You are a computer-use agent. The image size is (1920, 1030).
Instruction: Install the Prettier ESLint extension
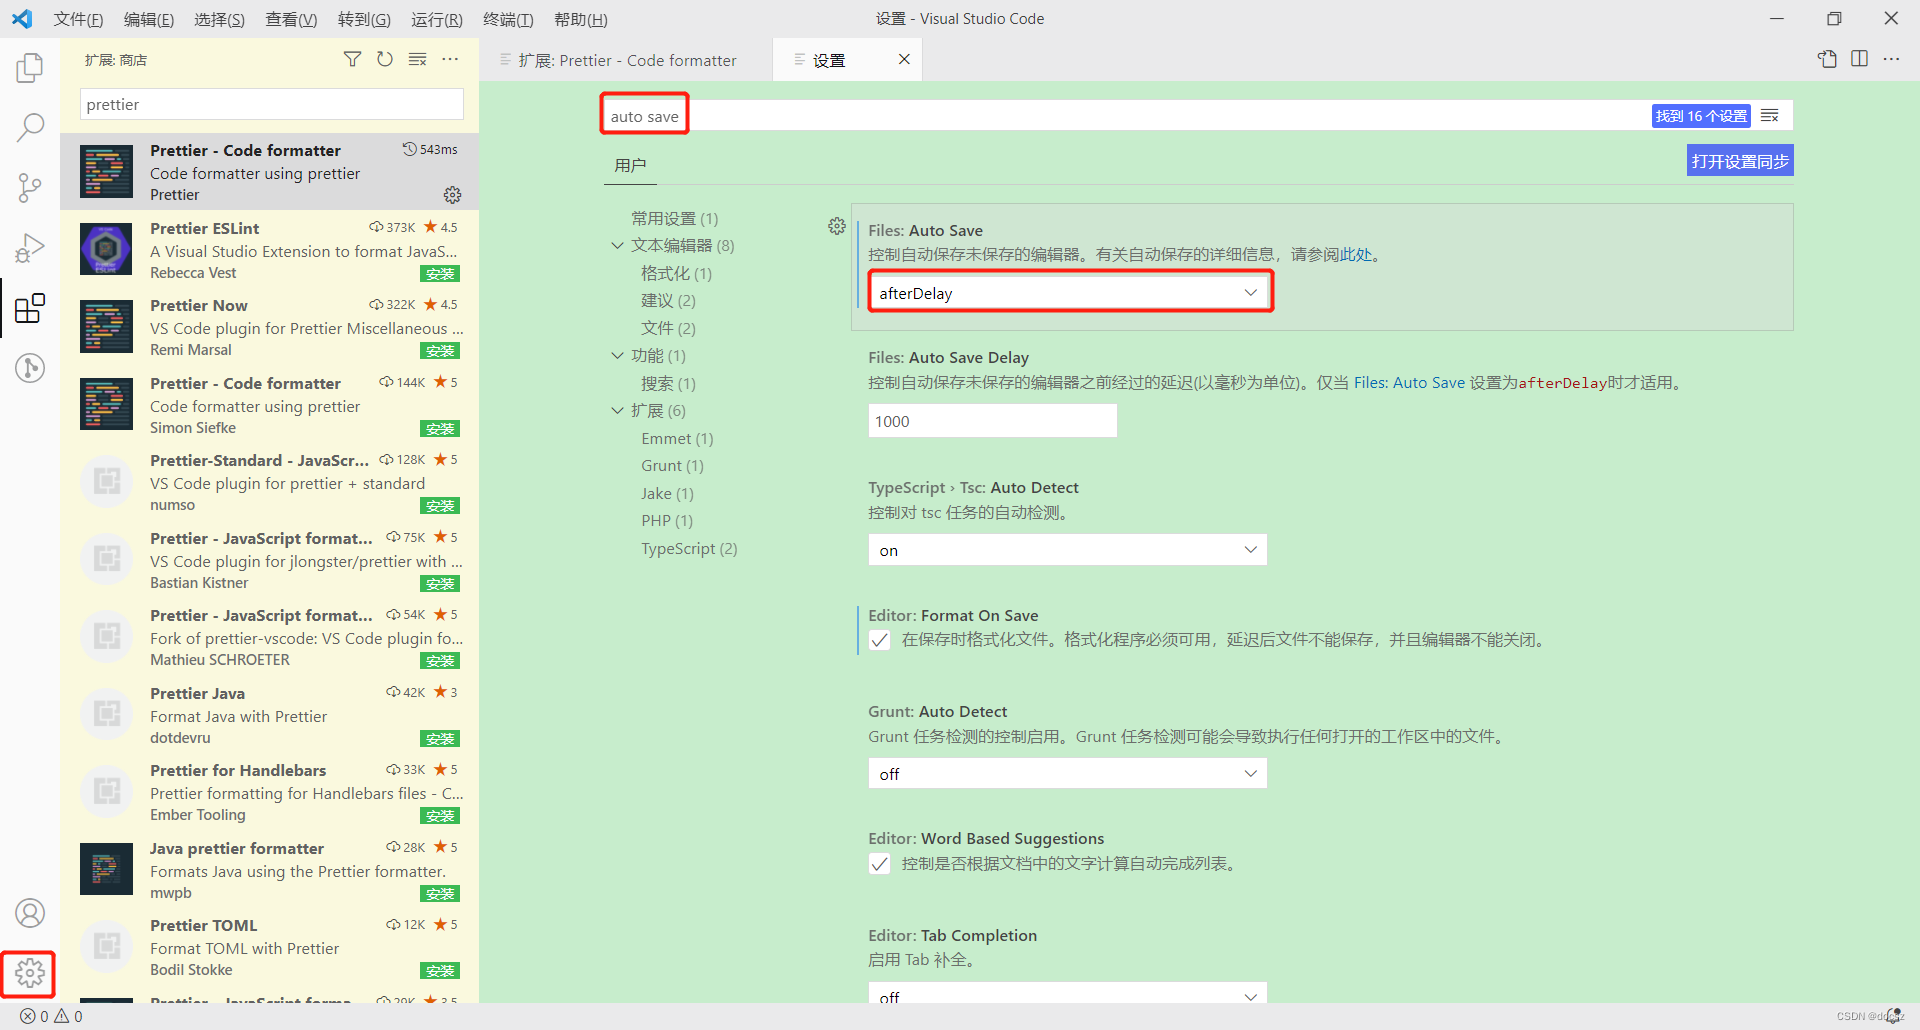point(440,274)
